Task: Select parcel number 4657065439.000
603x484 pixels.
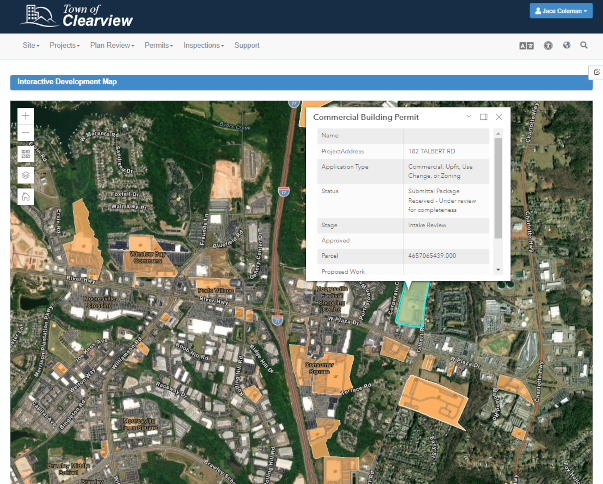Action: click(x=432, y=256)
